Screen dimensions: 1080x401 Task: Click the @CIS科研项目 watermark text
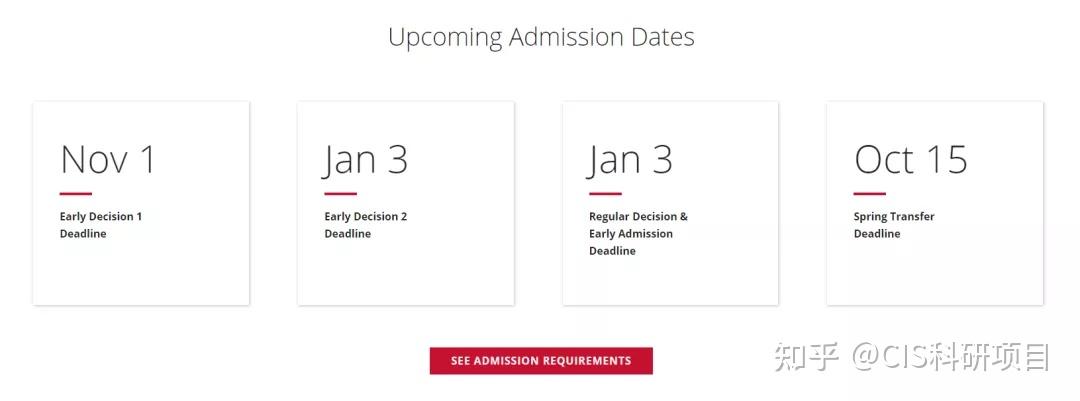click(950, 357)
